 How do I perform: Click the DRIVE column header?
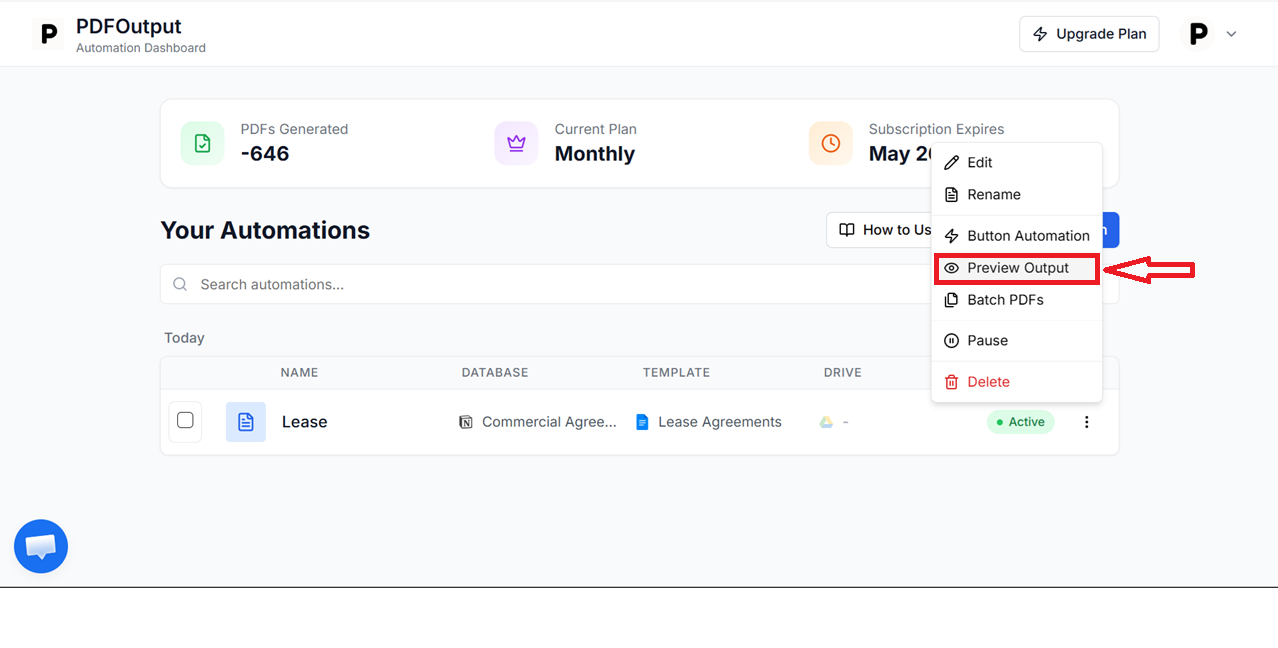pyautogui.click(x=843, y=372)
